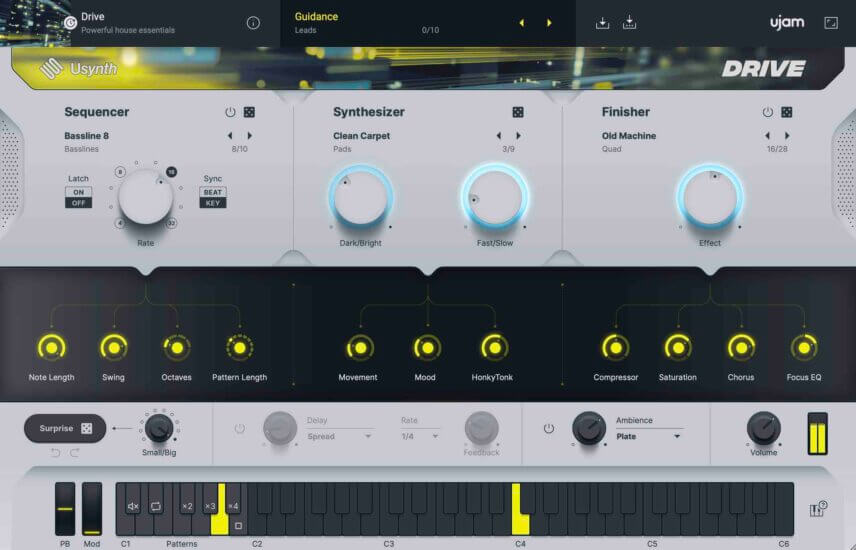The width and height of the screenshot is (856, 550).
Task: Click the Small/Big knob
Action: click(159, 428)
